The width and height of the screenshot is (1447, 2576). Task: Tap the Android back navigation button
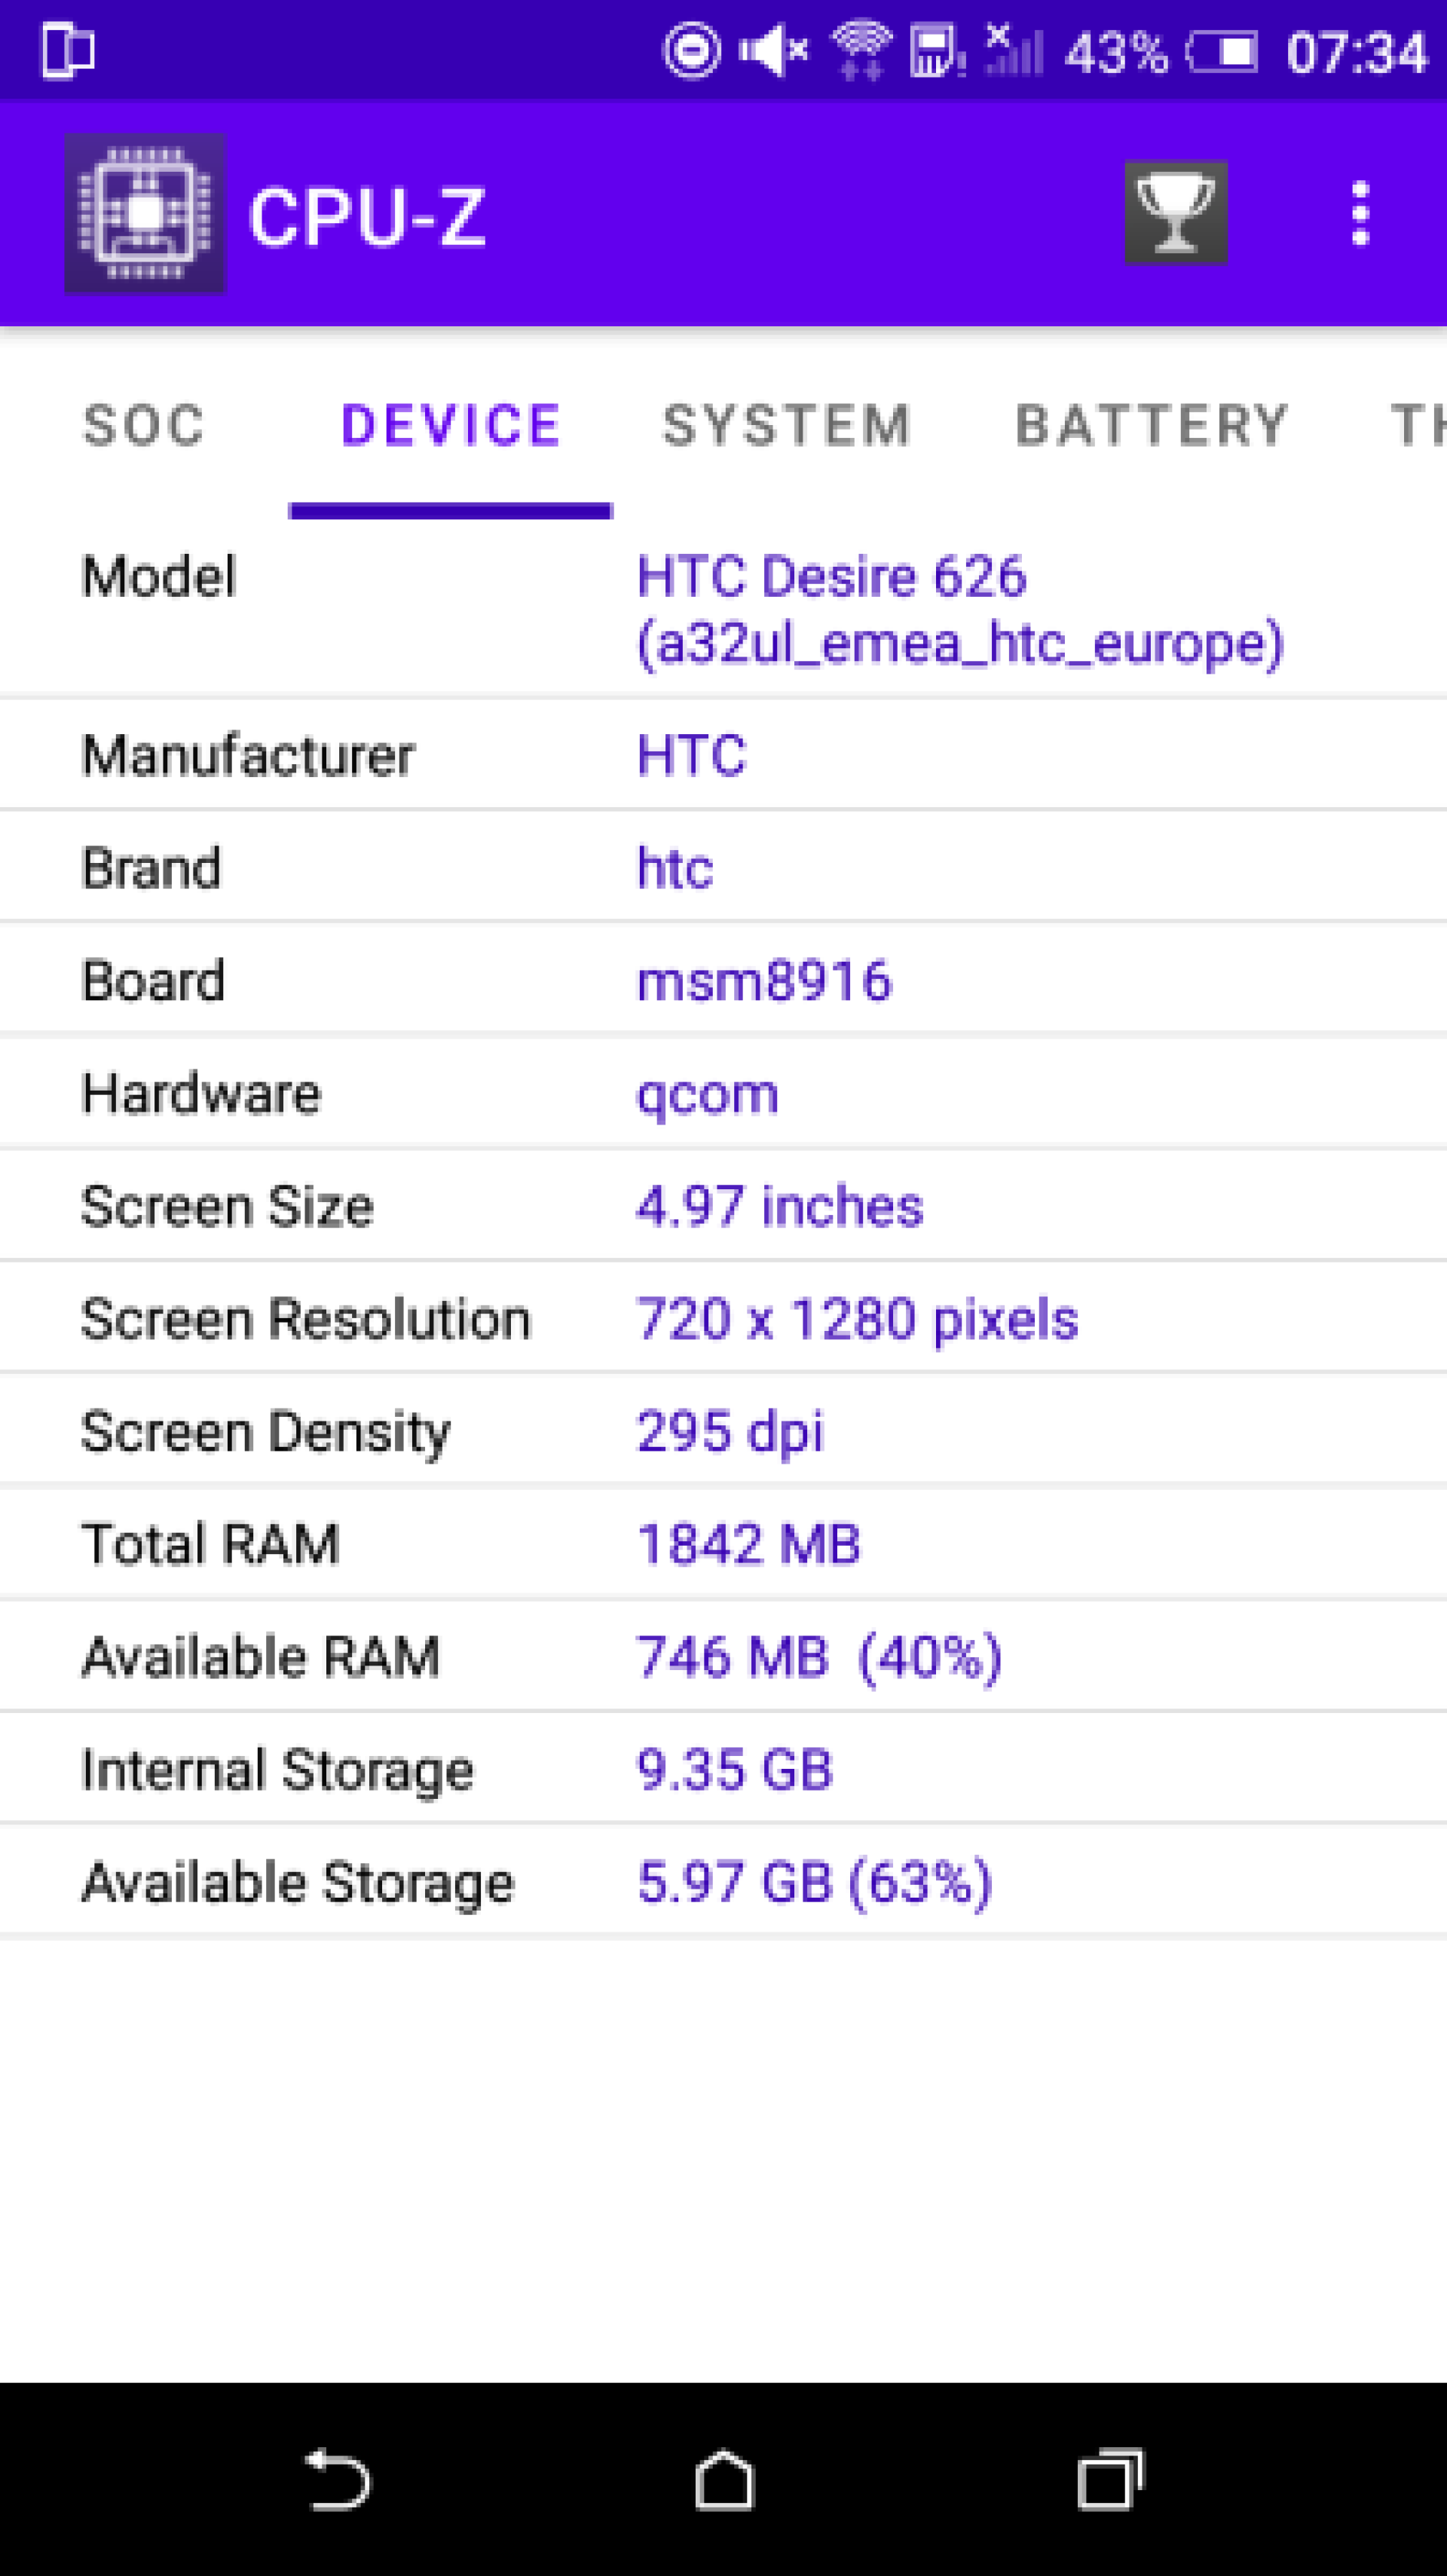pos(337,2479)
